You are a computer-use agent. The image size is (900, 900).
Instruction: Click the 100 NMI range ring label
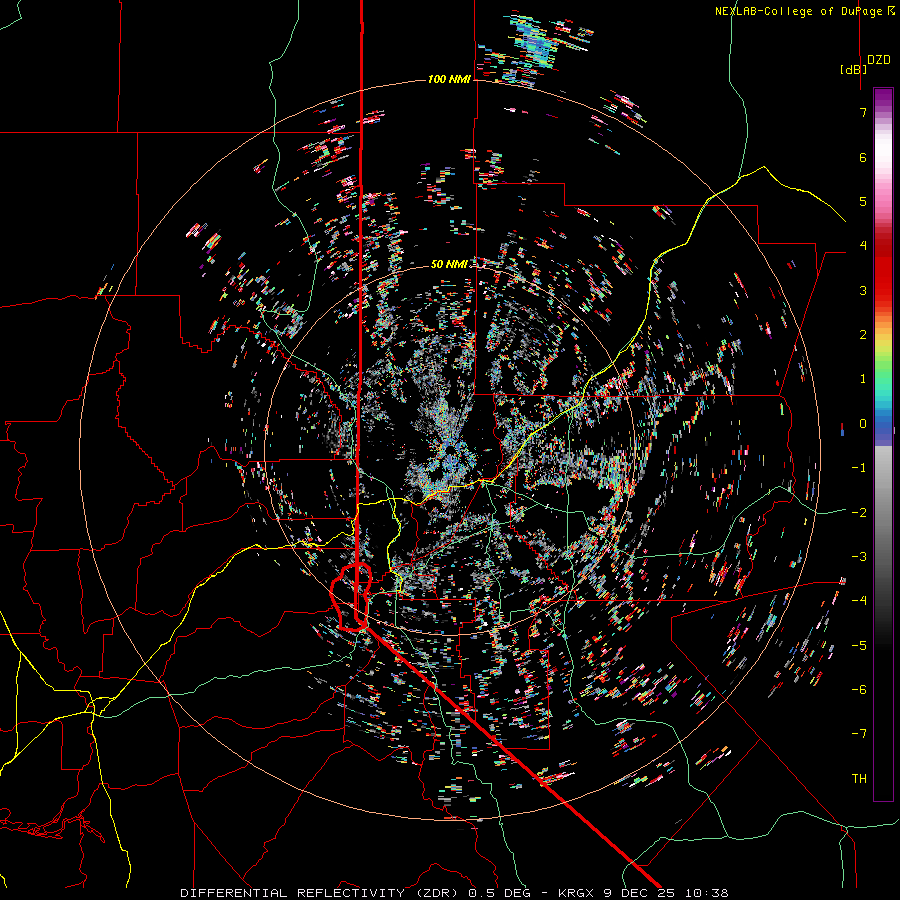449,79
